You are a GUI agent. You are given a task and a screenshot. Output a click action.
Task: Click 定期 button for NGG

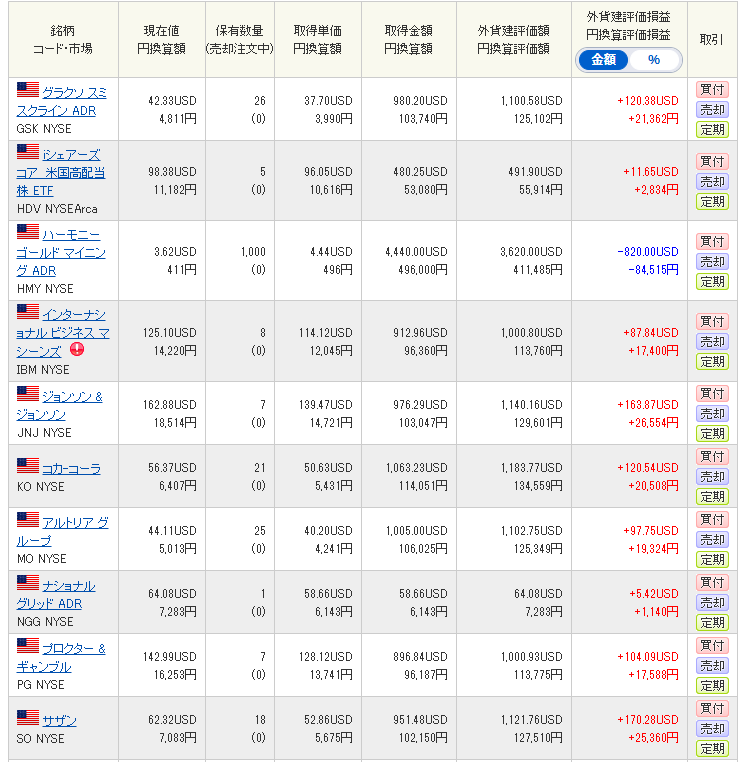(712, 623)
